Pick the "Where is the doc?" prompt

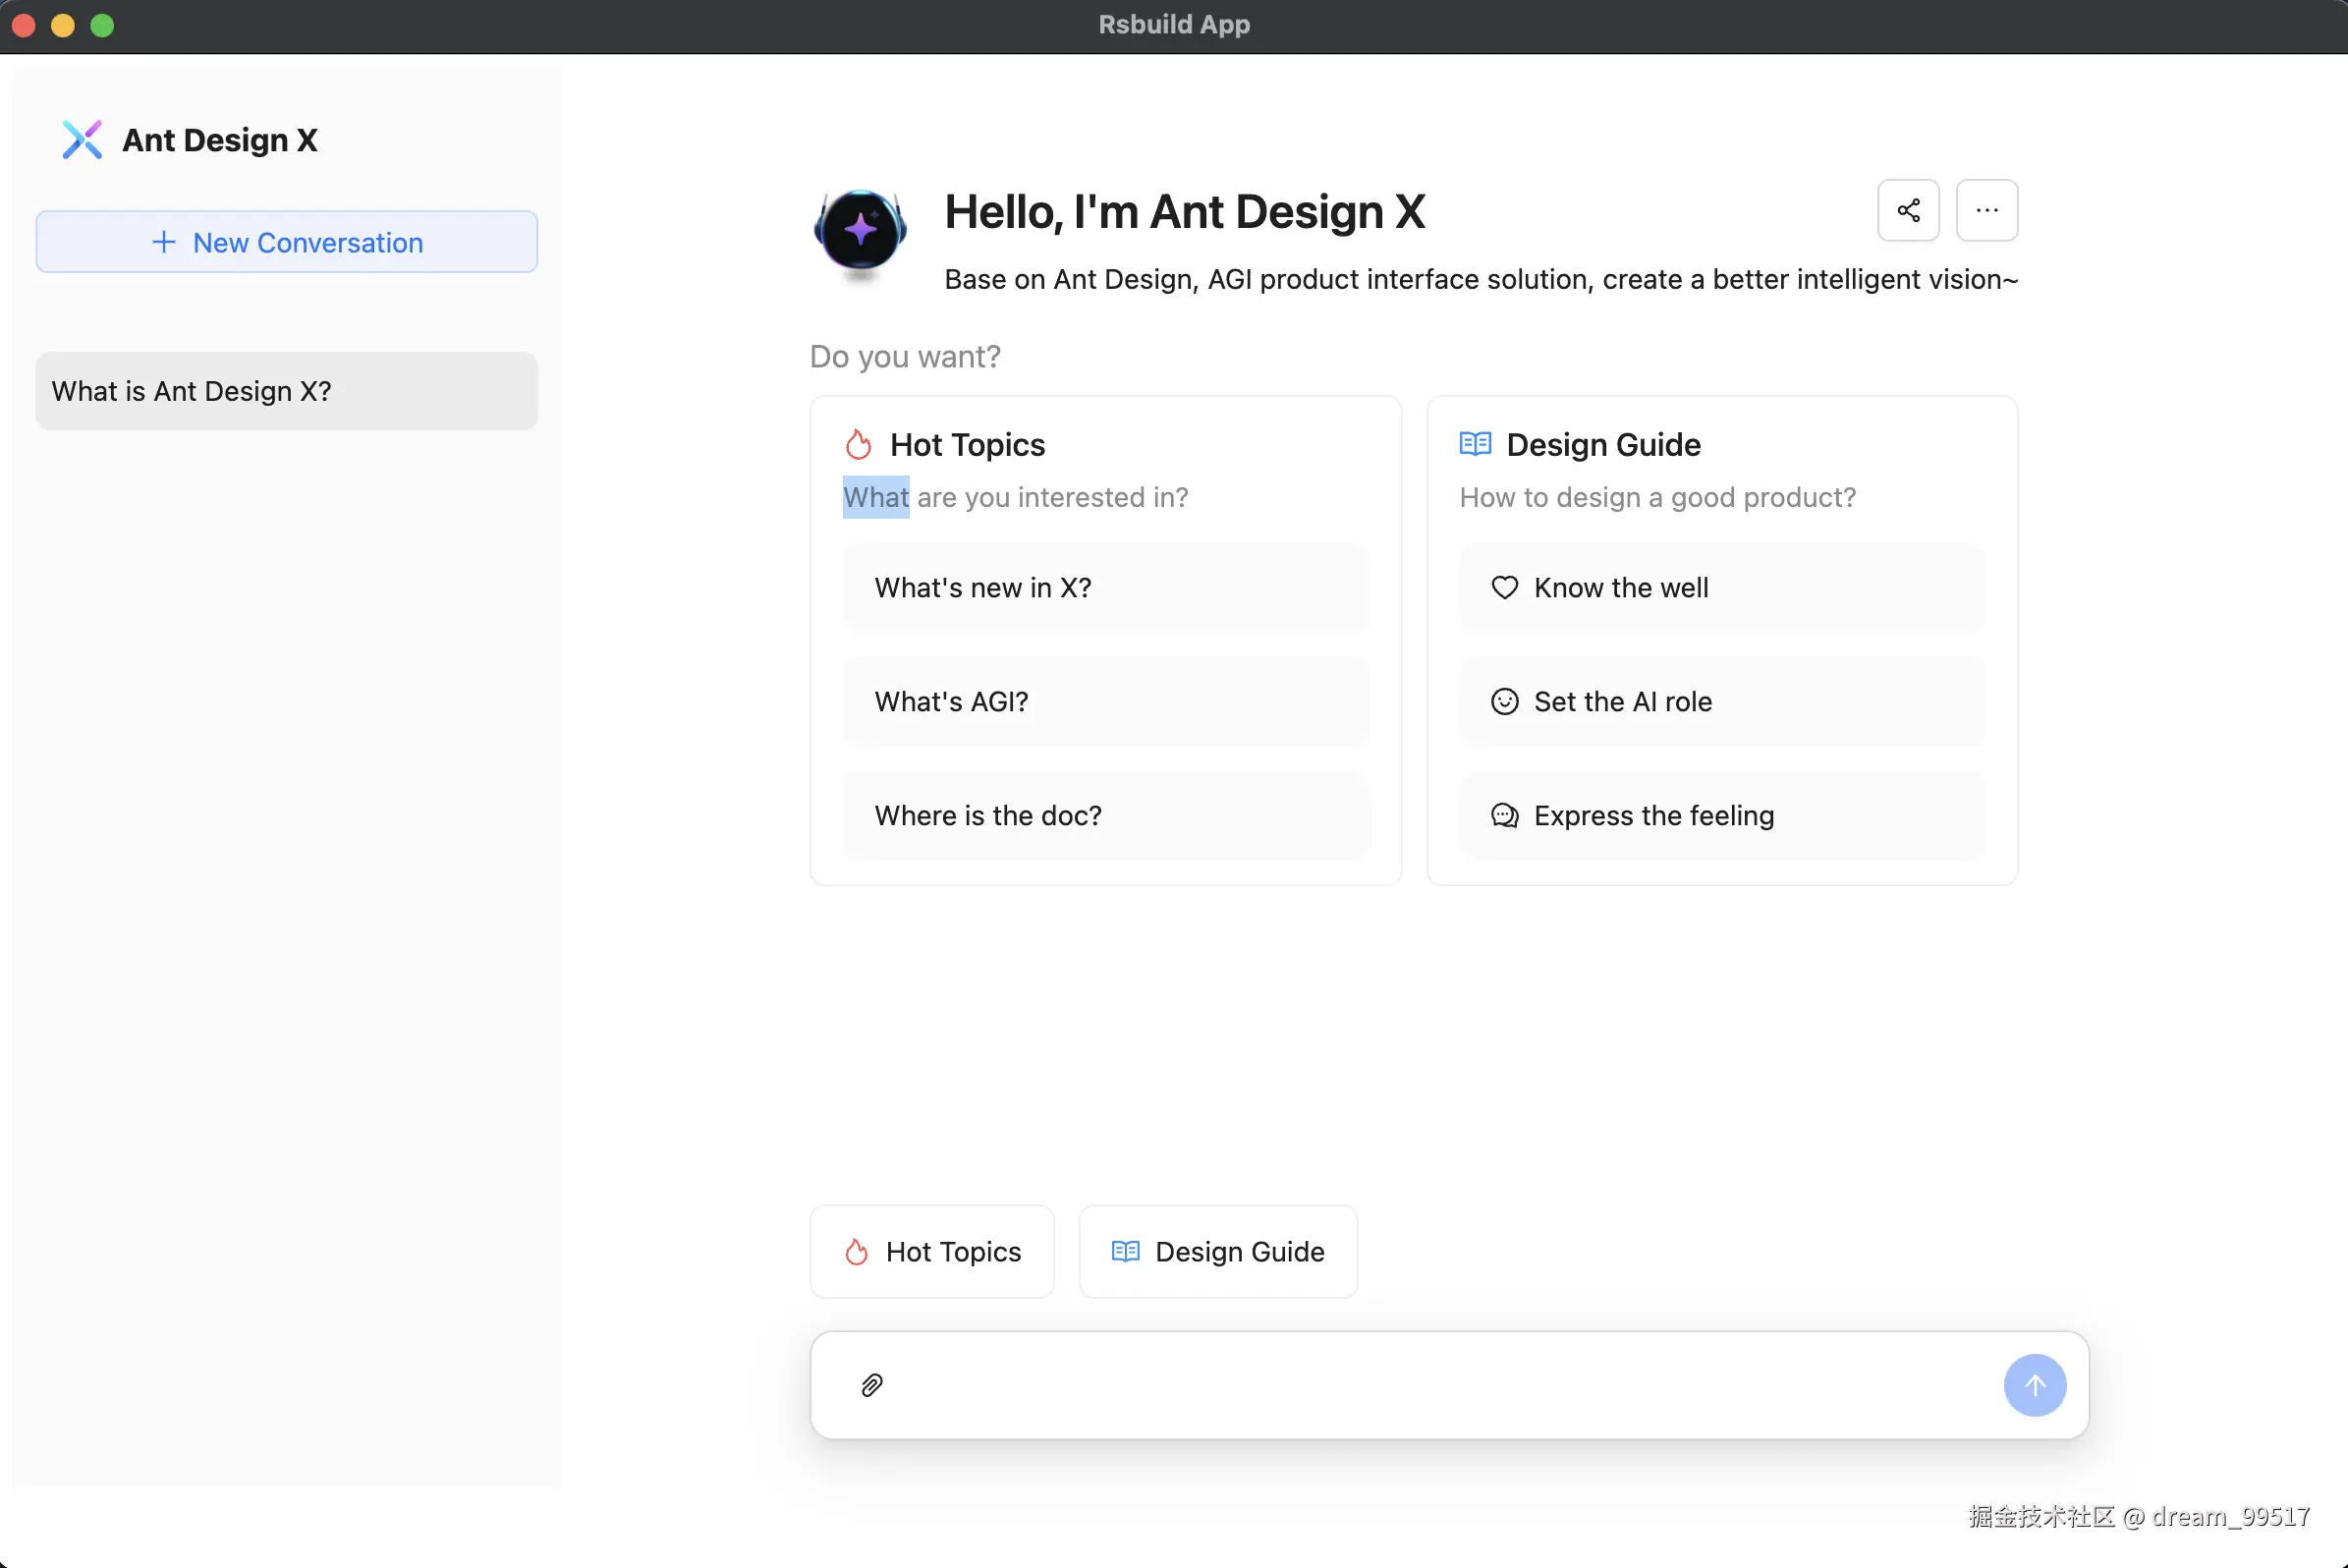click(1105, 816)
